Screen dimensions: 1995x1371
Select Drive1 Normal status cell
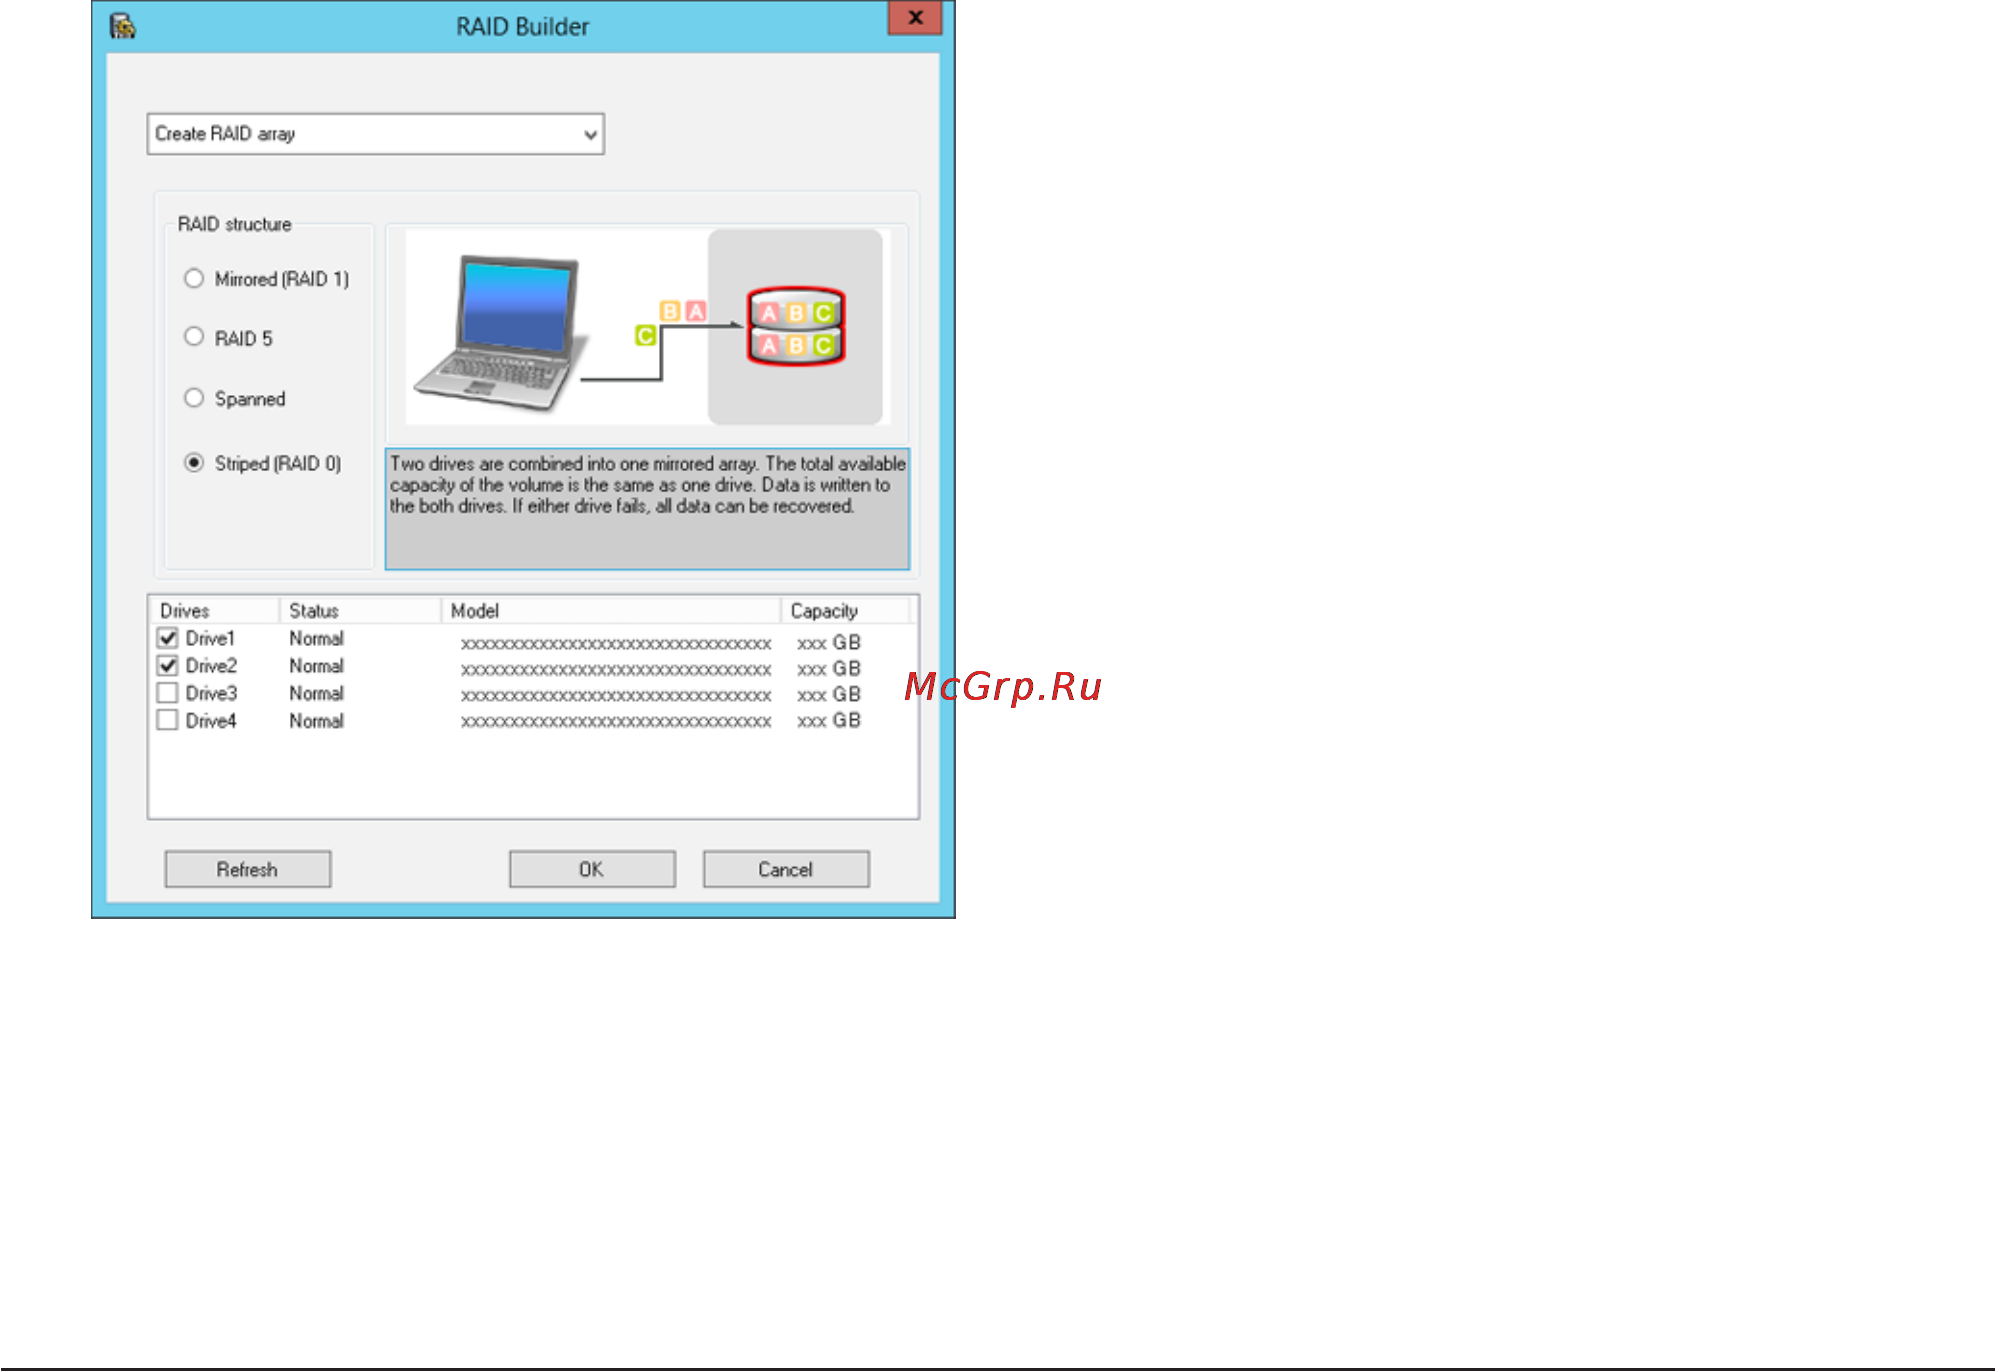pyautogui.click(x=317, y=638)
